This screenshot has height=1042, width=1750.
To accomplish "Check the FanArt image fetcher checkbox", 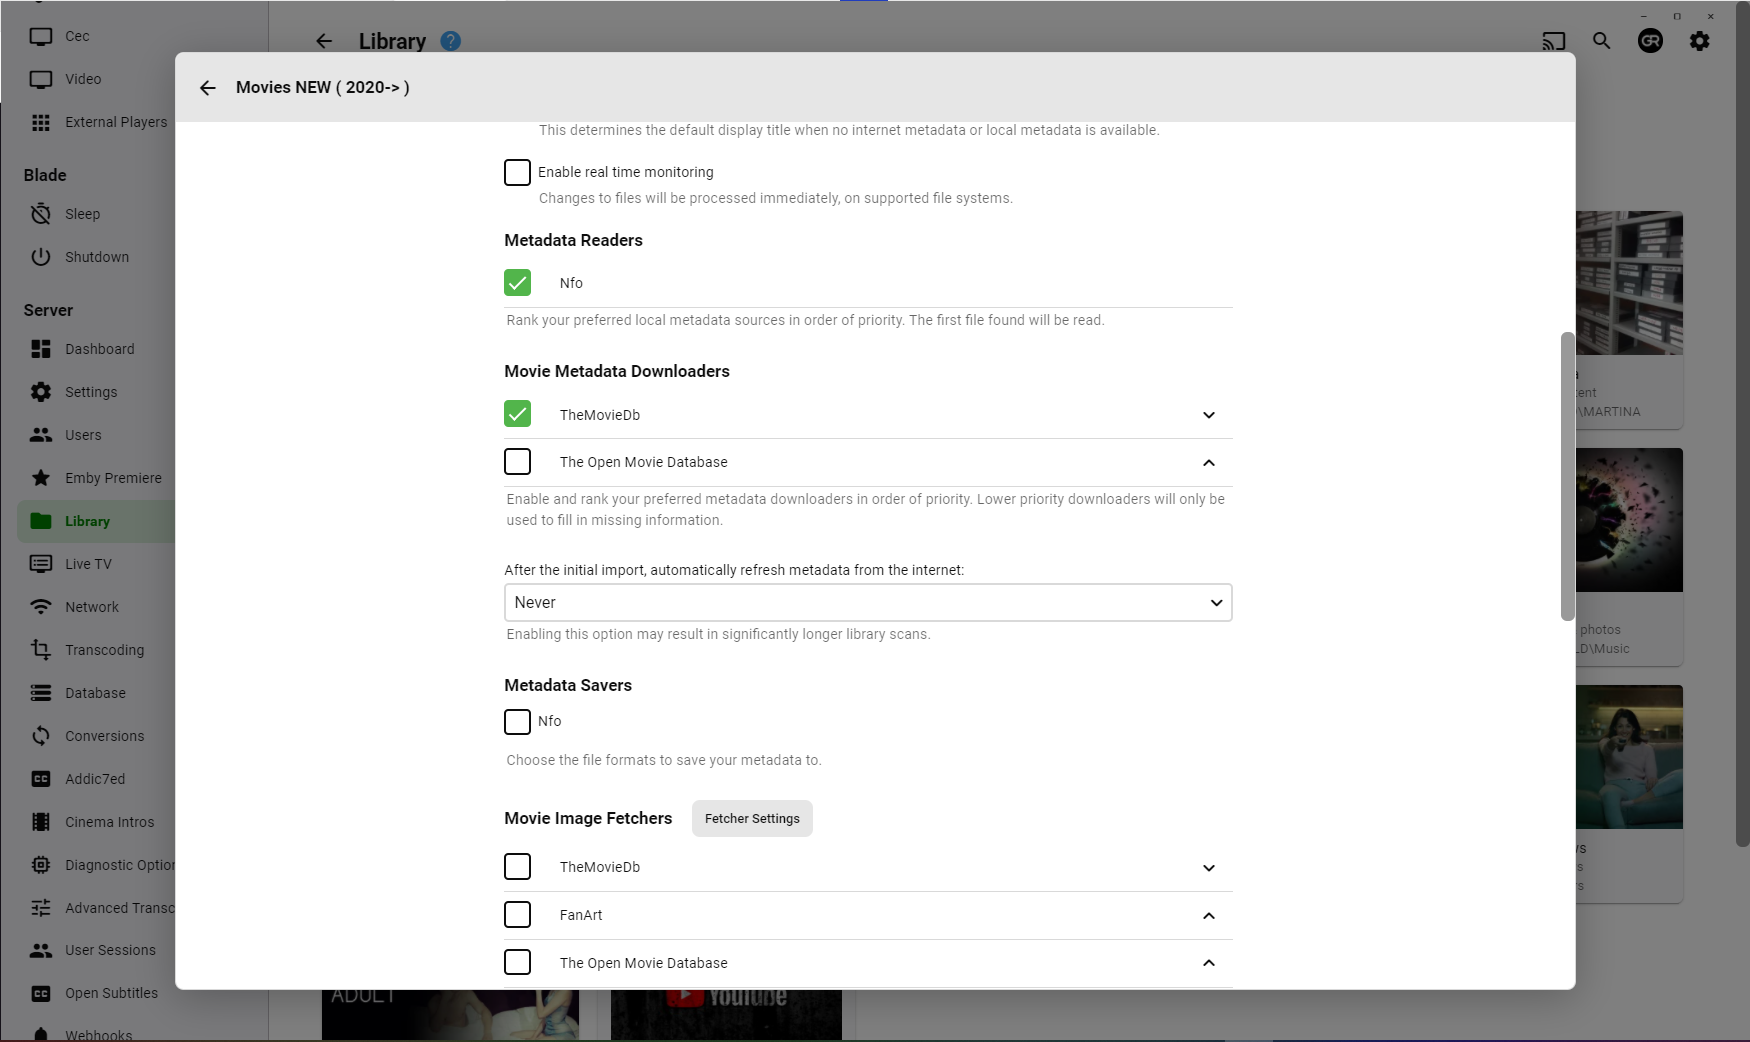I will click(x=517, y=914).
